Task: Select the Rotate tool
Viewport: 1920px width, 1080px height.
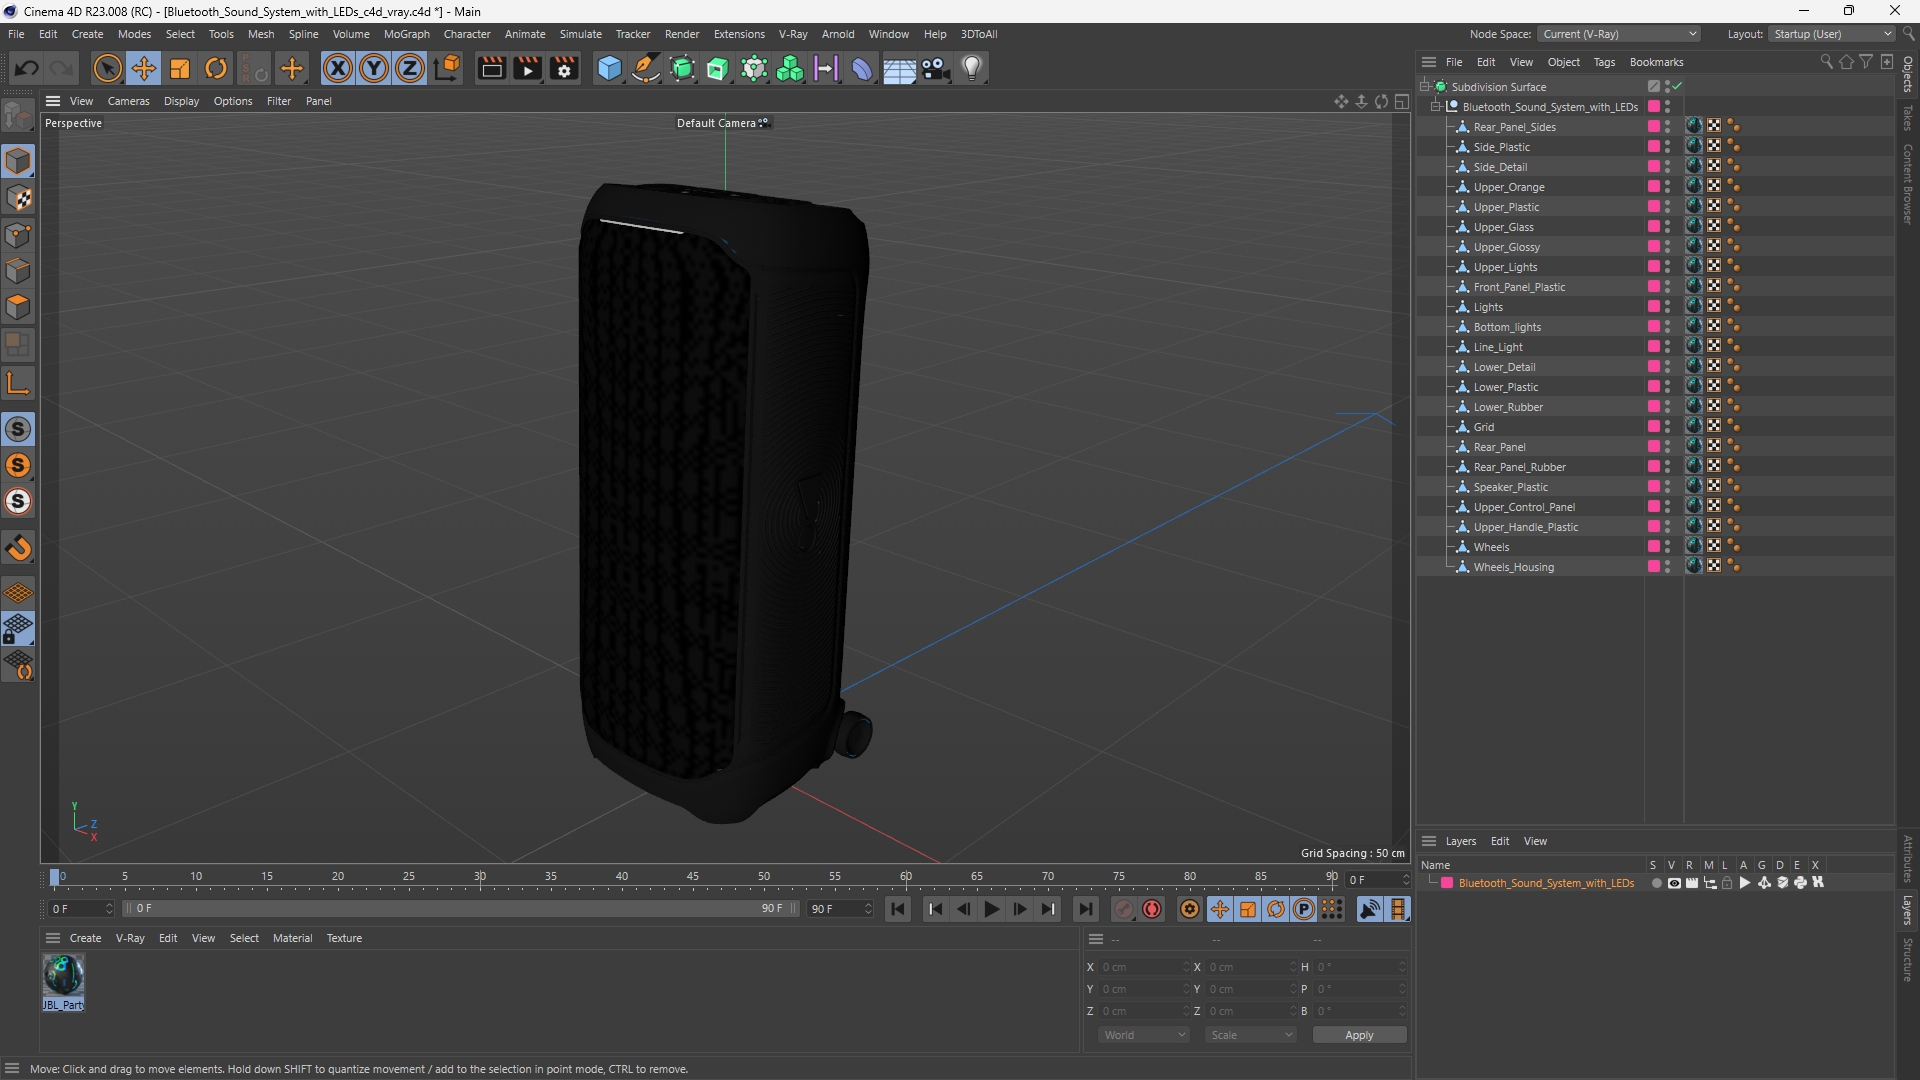Action: click(216, 68)
